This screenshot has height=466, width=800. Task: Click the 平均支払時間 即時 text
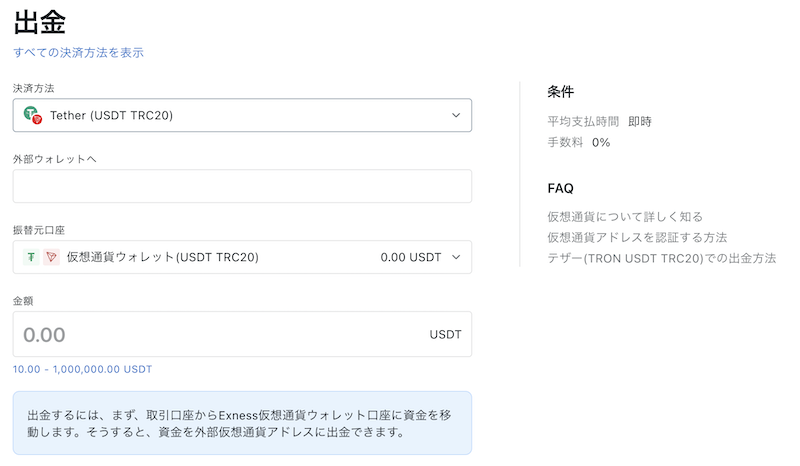[599, 121]
